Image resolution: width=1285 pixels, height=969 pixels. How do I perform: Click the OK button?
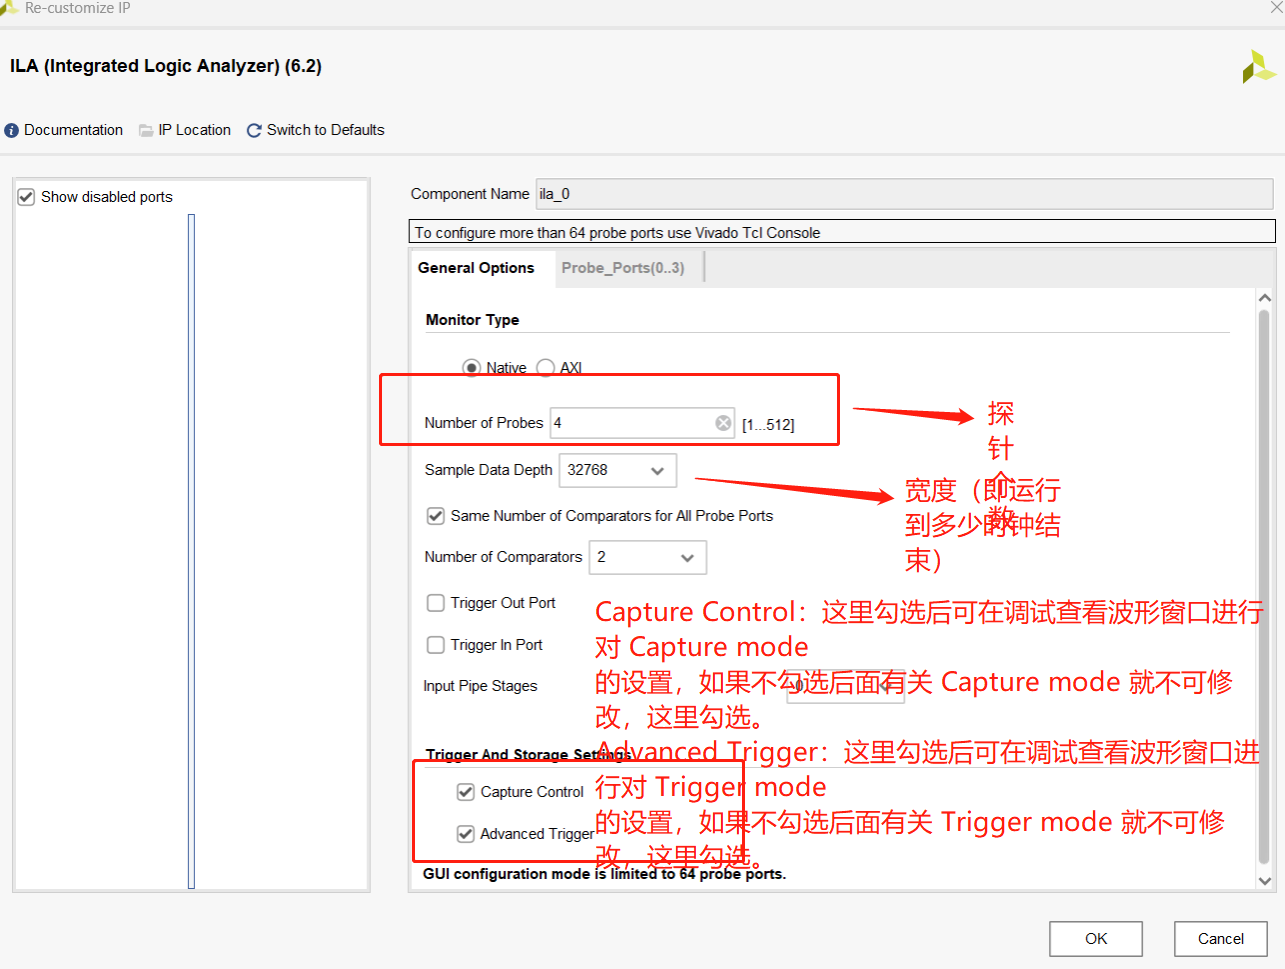click(1096, 939)
